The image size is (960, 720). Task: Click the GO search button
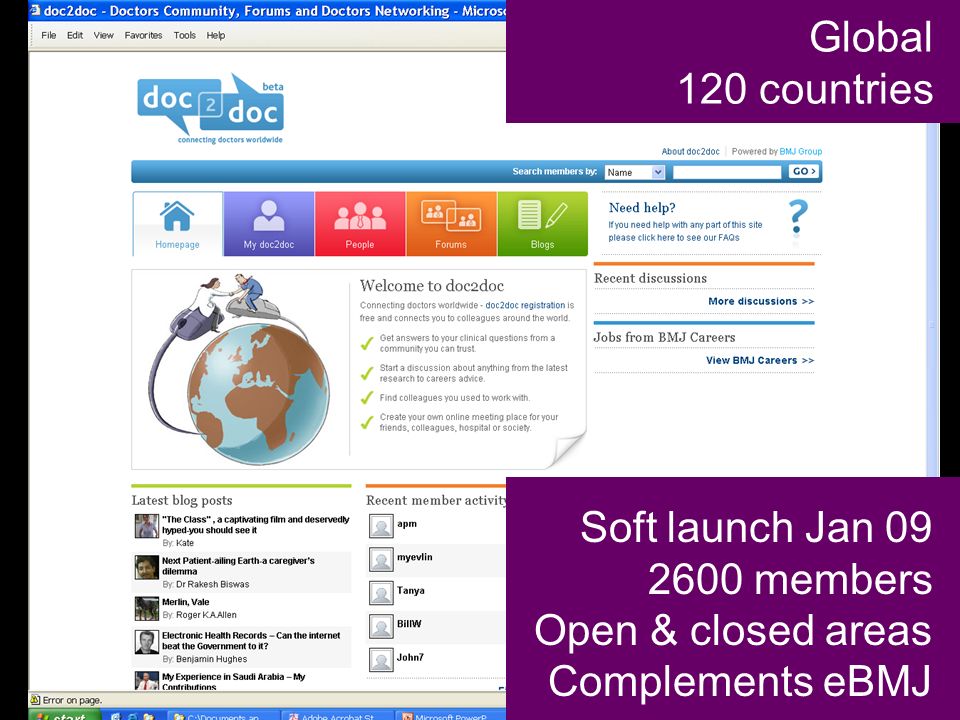click(x=804, y=171)
